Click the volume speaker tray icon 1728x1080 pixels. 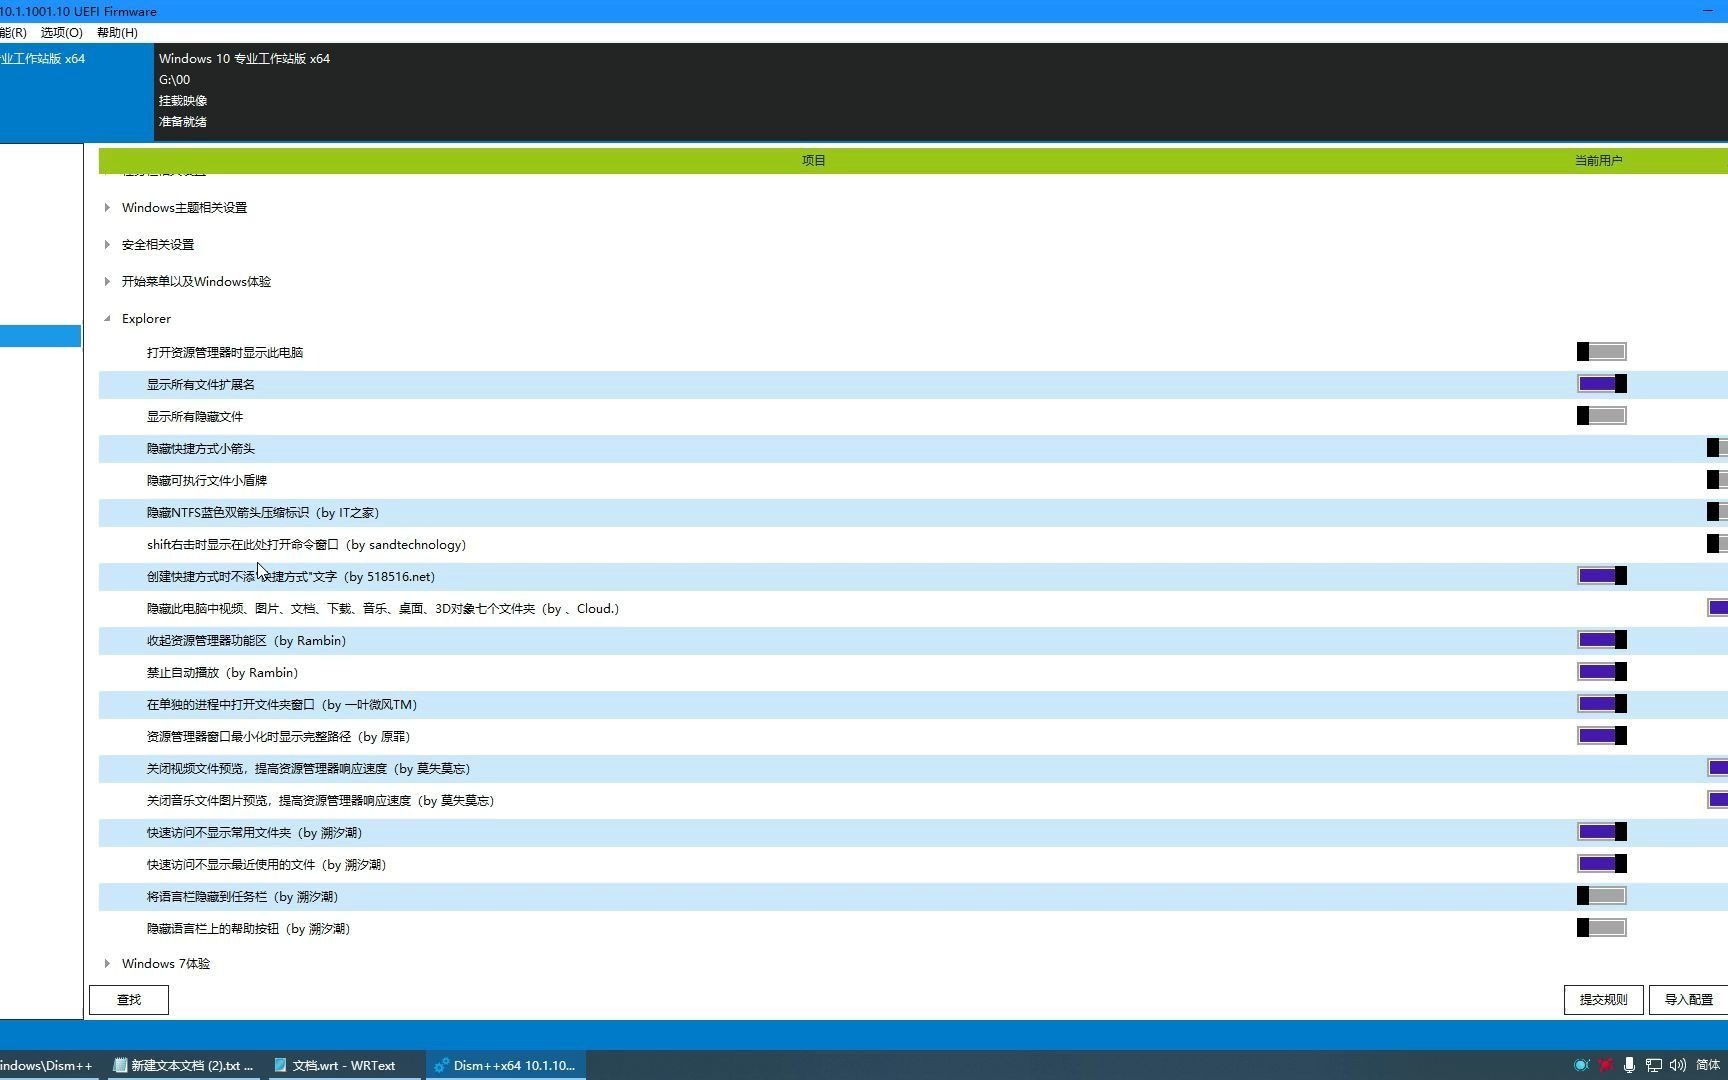(x=1677, y=1065)
